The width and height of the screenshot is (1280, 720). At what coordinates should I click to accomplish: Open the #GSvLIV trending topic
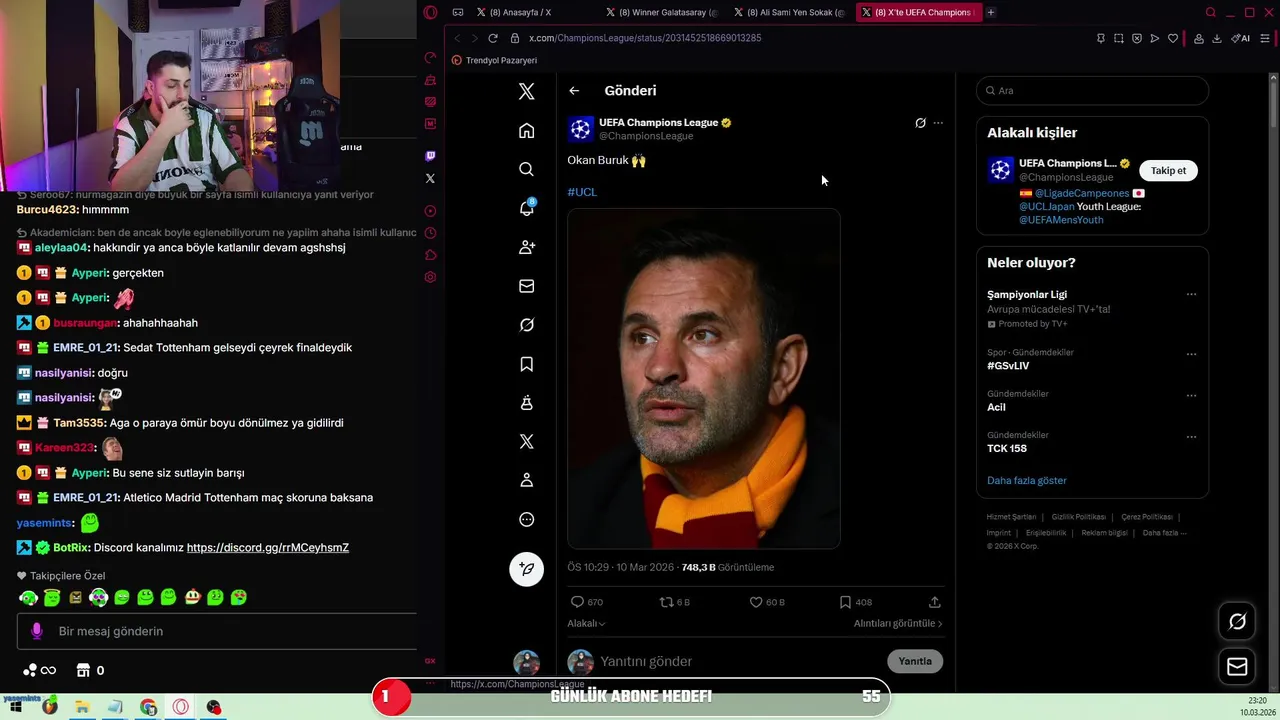1008,366
